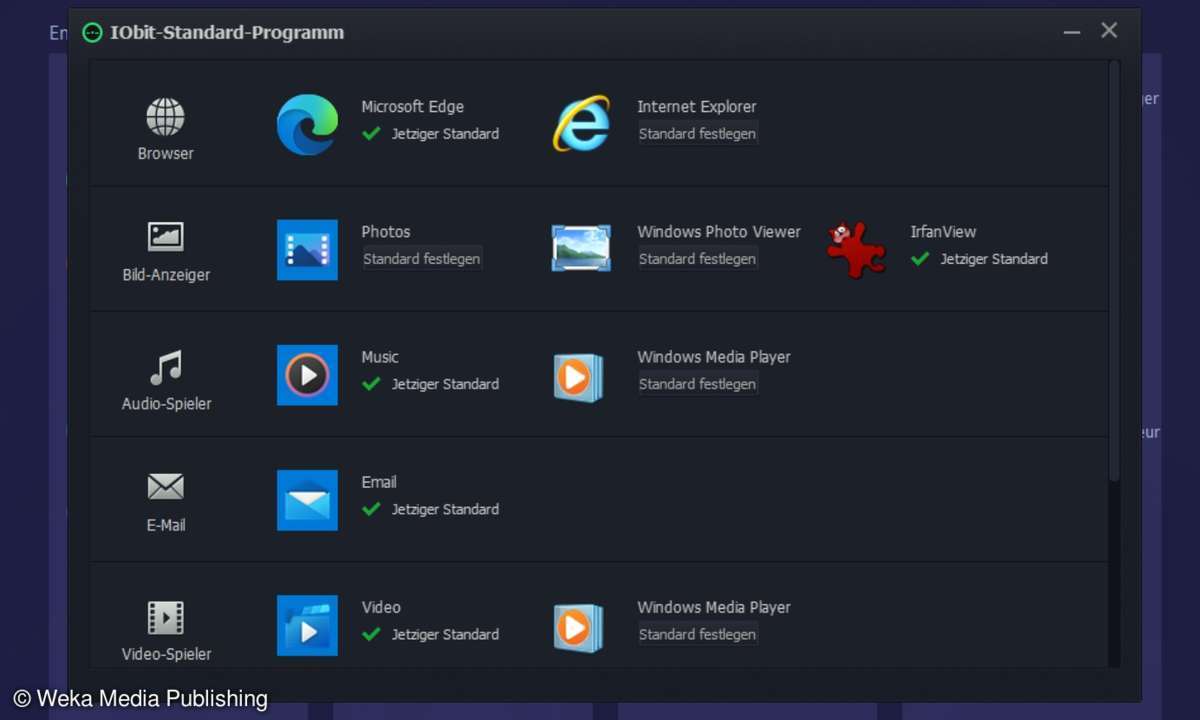The height and width of the screenshot is (720, 1200).
Task: Click the Video name label
Action: coord(381,607)
